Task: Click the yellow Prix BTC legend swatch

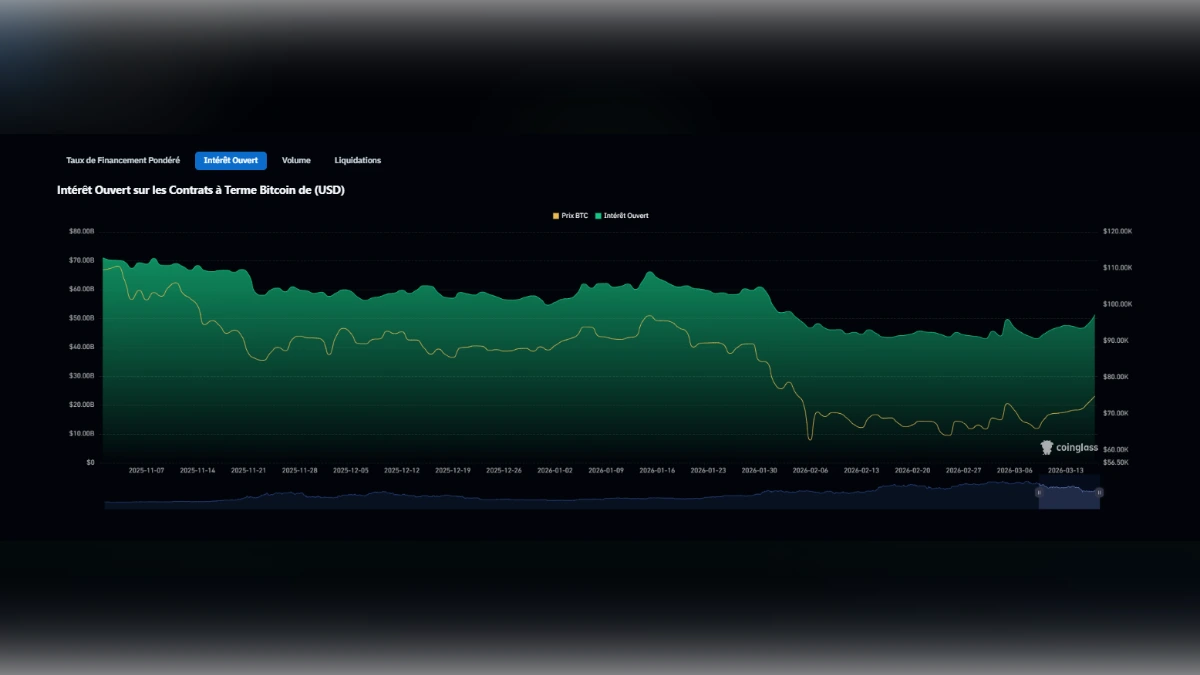Action: [554, 215]
